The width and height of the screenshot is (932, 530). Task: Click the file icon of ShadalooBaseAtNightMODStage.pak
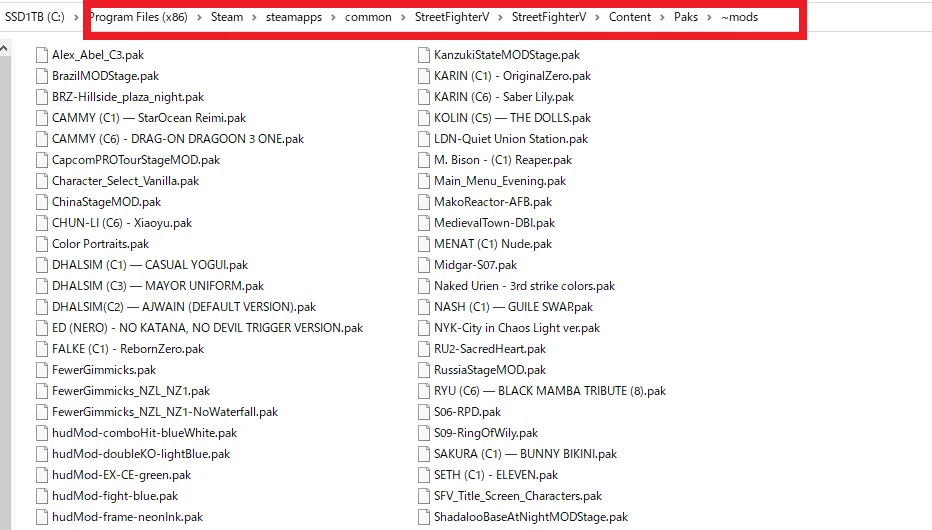click(x=424, y=517)
